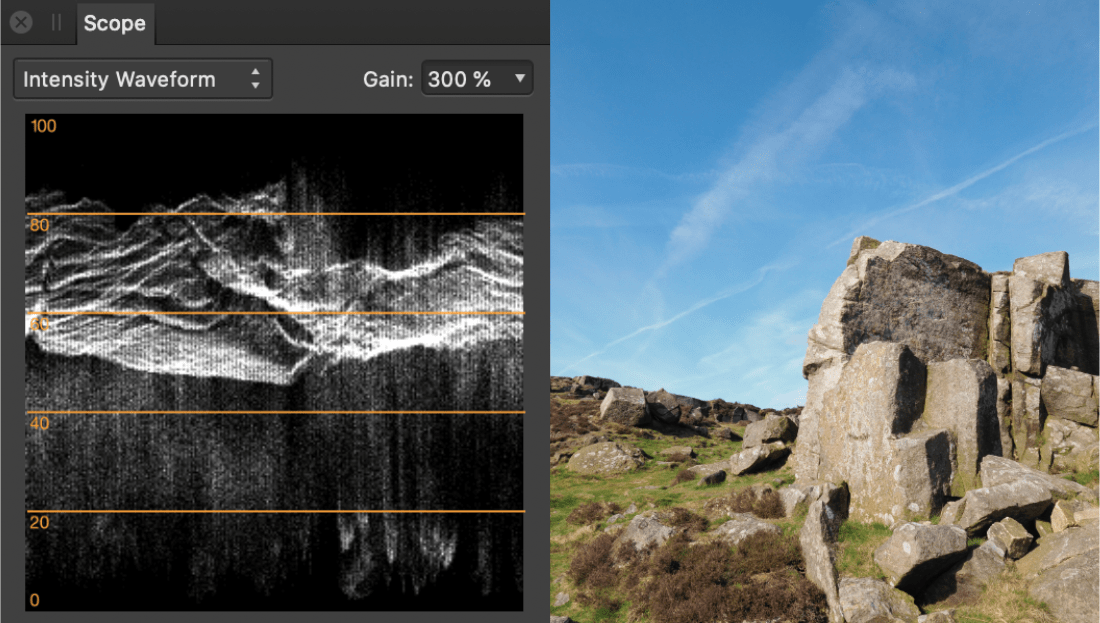Click the 80 scale label on waveform
This screenshot has width=1100, height=623.
(x=39, y=225)
